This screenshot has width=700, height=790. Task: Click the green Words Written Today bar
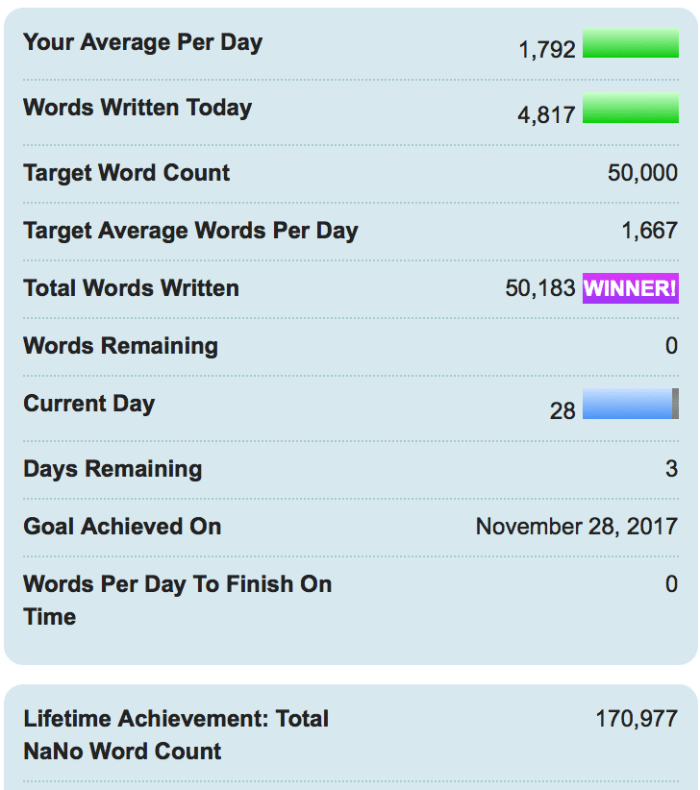[630, 109]
